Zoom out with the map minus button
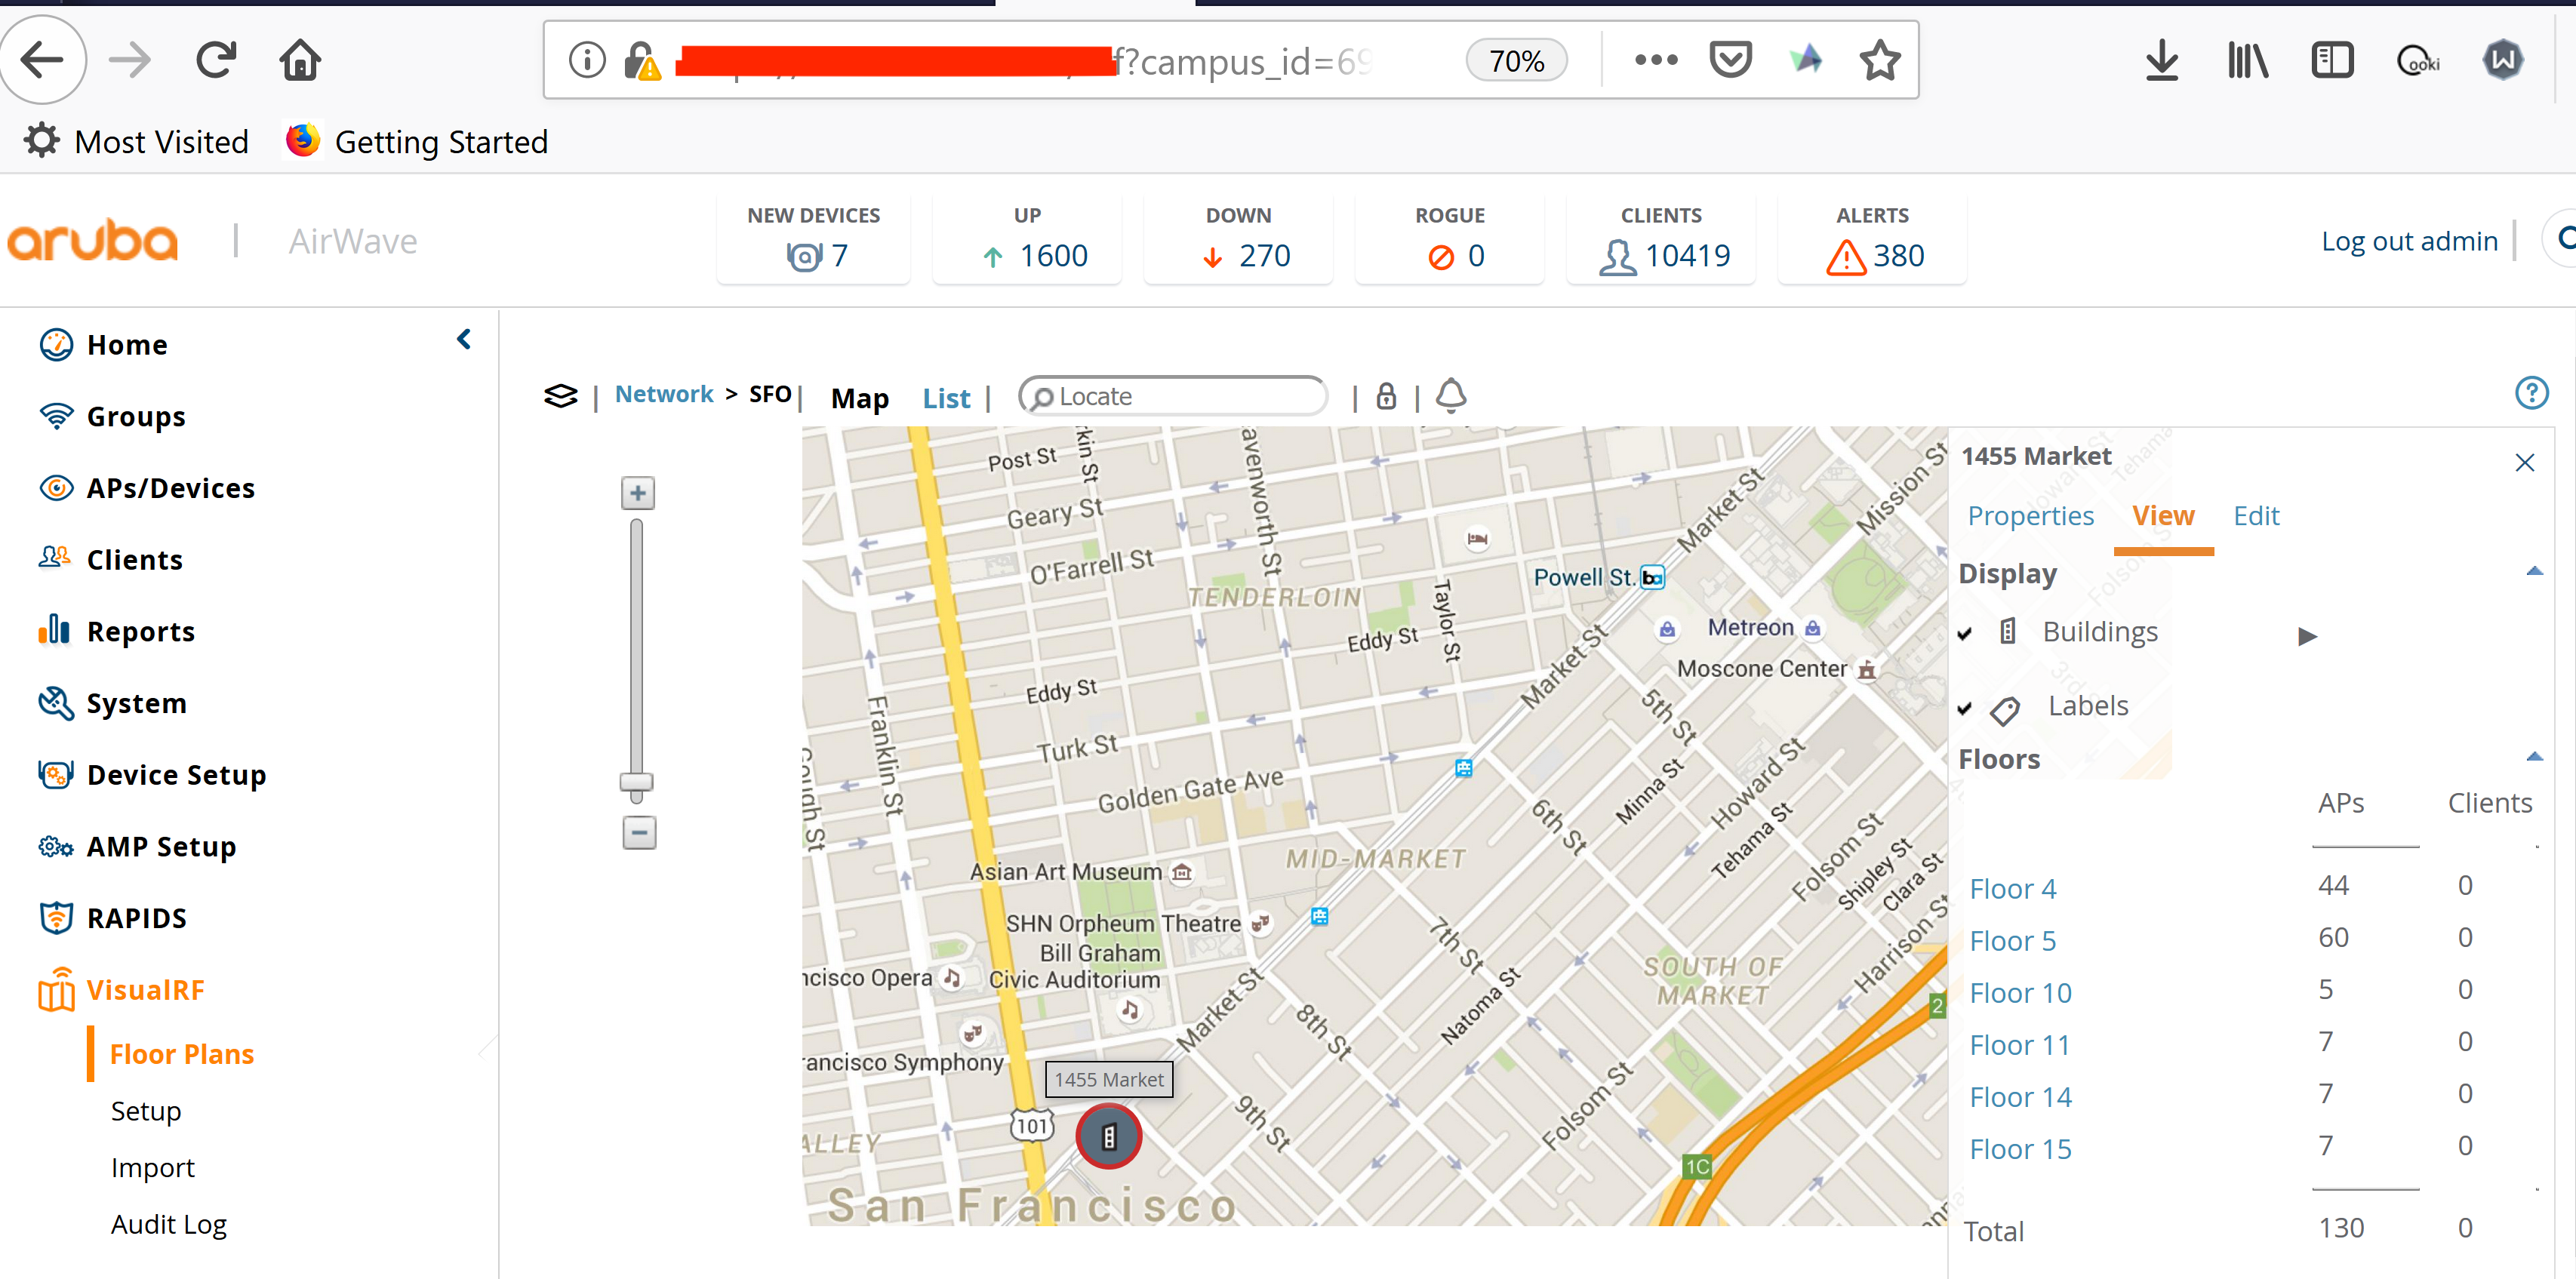Image resolution: width=2576 pixels, height=1279 pixels. coord(639,832)
